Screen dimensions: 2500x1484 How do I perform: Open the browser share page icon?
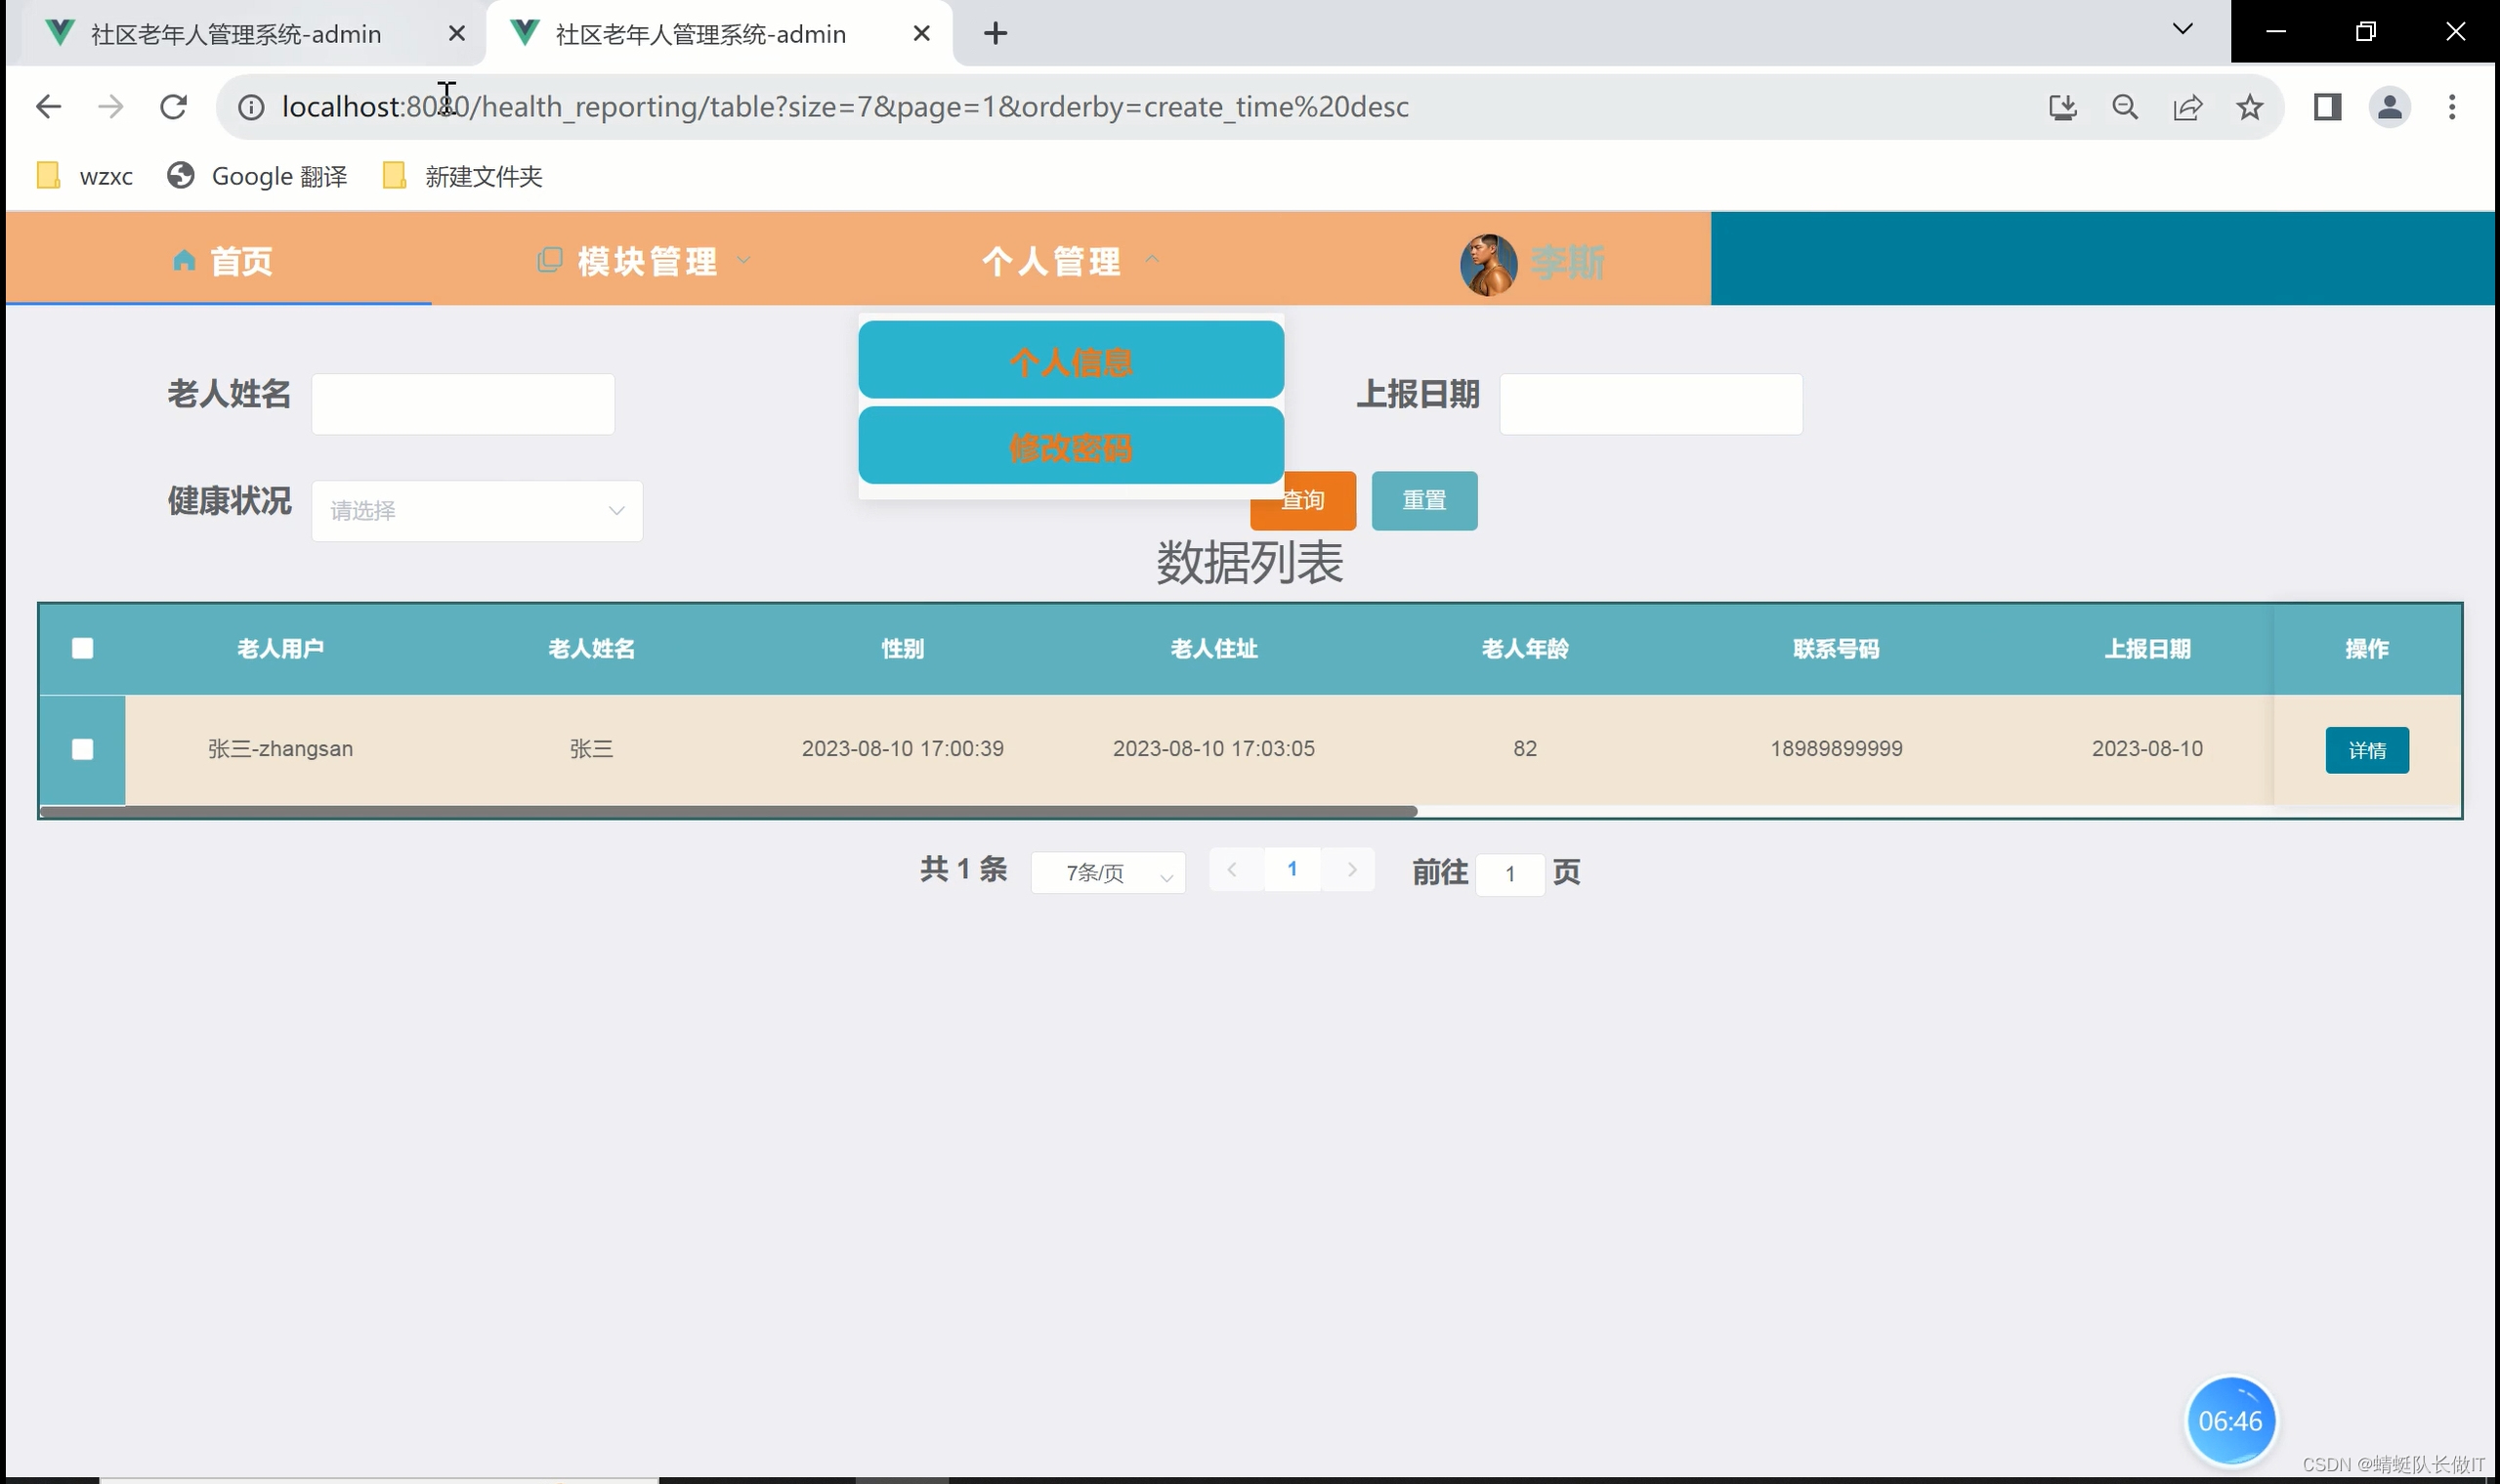tap(2187, 106)
